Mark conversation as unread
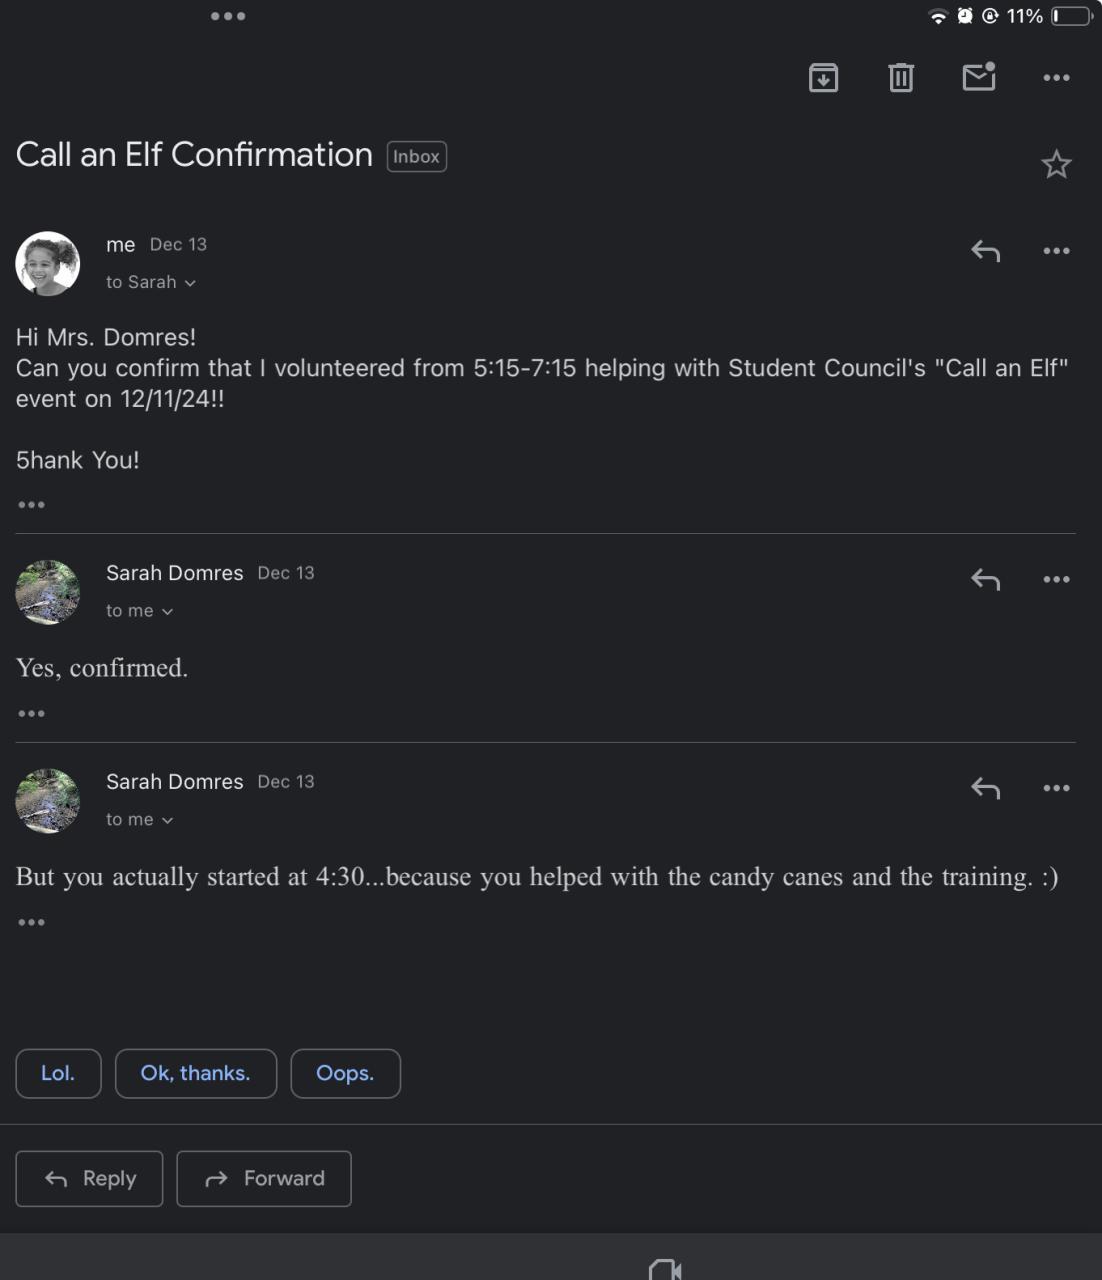 pos(979,77)
